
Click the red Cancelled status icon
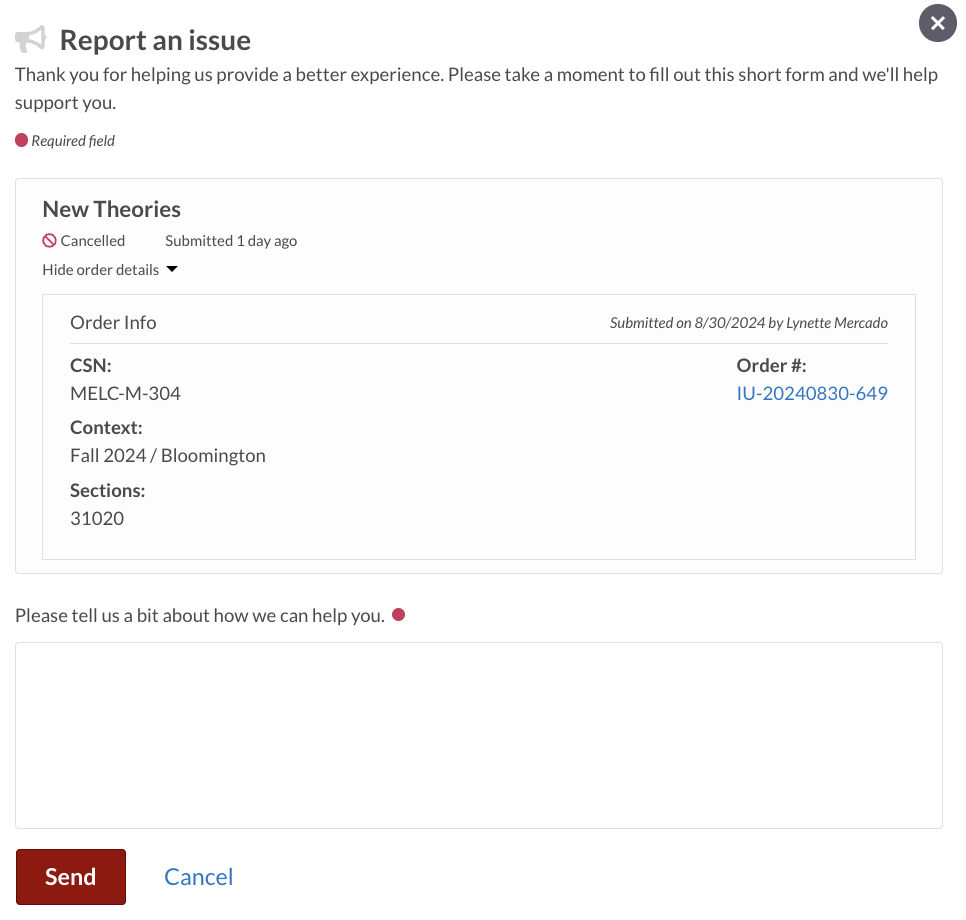pos(49,240)
